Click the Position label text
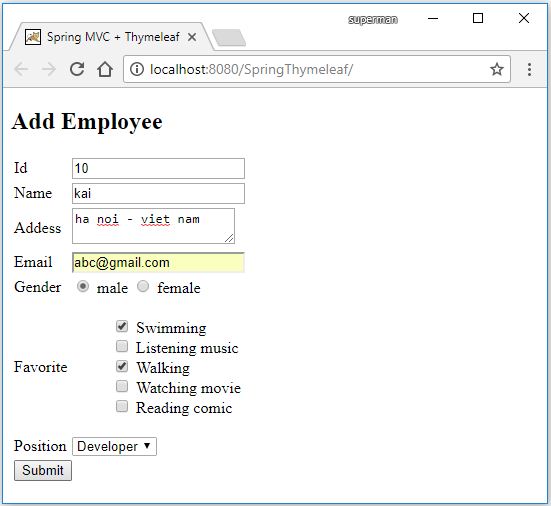551x506 pixels. [40, 446]
